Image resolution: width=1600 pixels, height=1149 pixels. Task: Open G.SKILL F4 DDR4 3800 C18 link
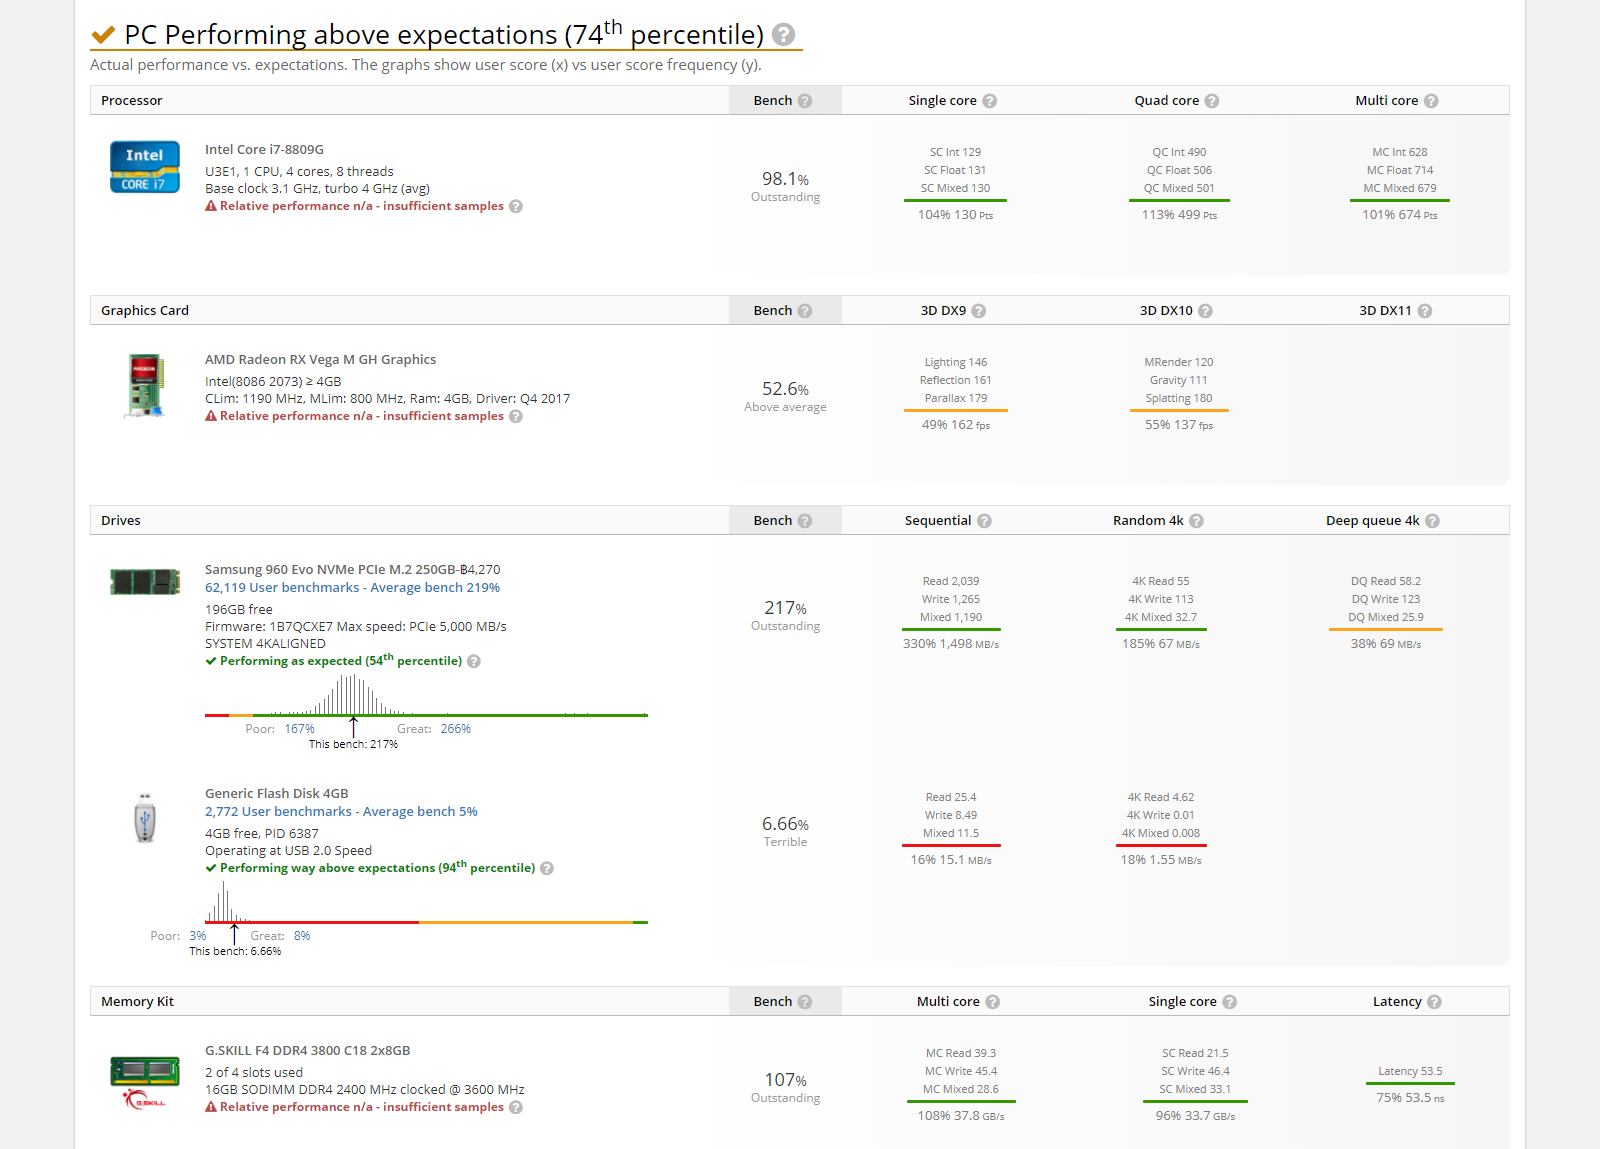pos(307,1051)
